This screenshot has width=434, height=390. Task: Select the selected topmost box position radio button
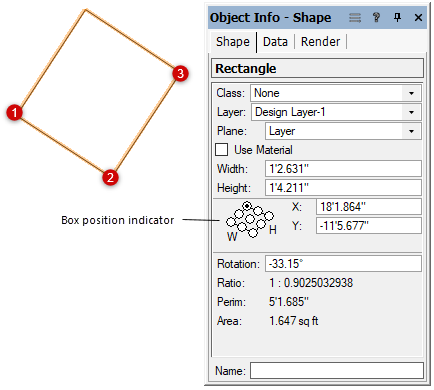[247, 206]
